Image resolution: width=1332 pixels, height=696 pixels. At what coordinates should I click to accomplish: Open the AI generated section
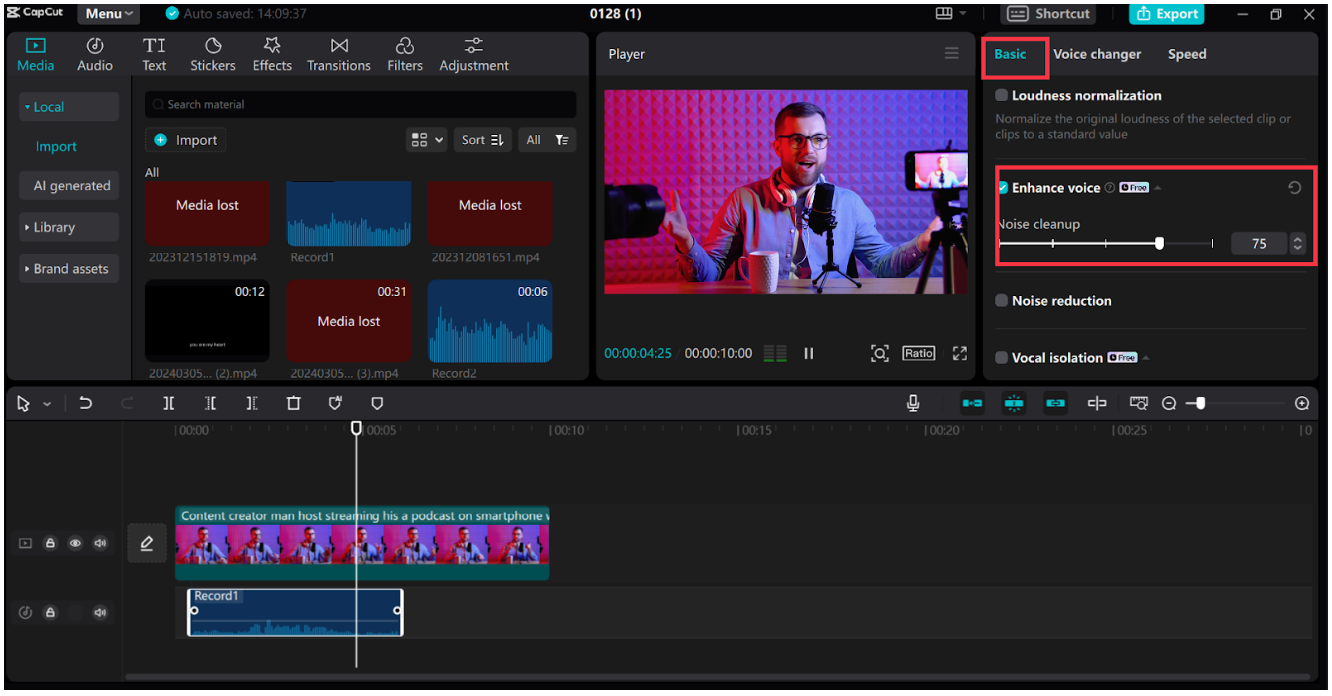pyautogui.click(x=69, y=185)
